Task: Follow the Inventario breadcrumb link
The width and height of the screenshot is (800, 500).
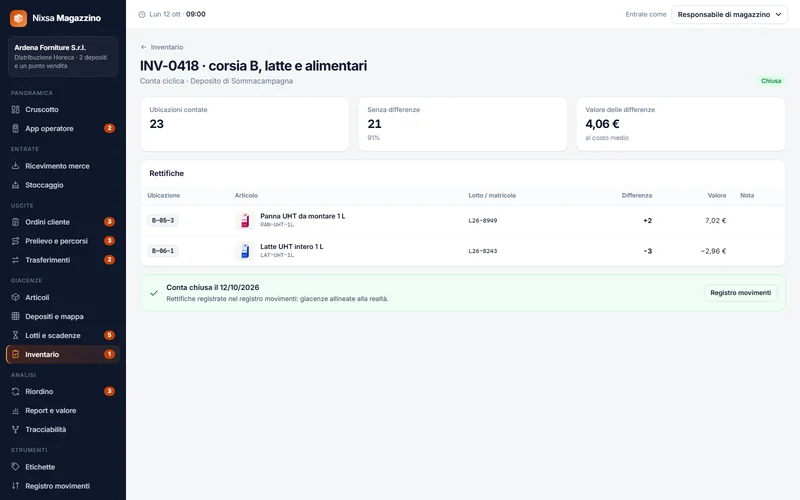Action: tap(166, 47)
